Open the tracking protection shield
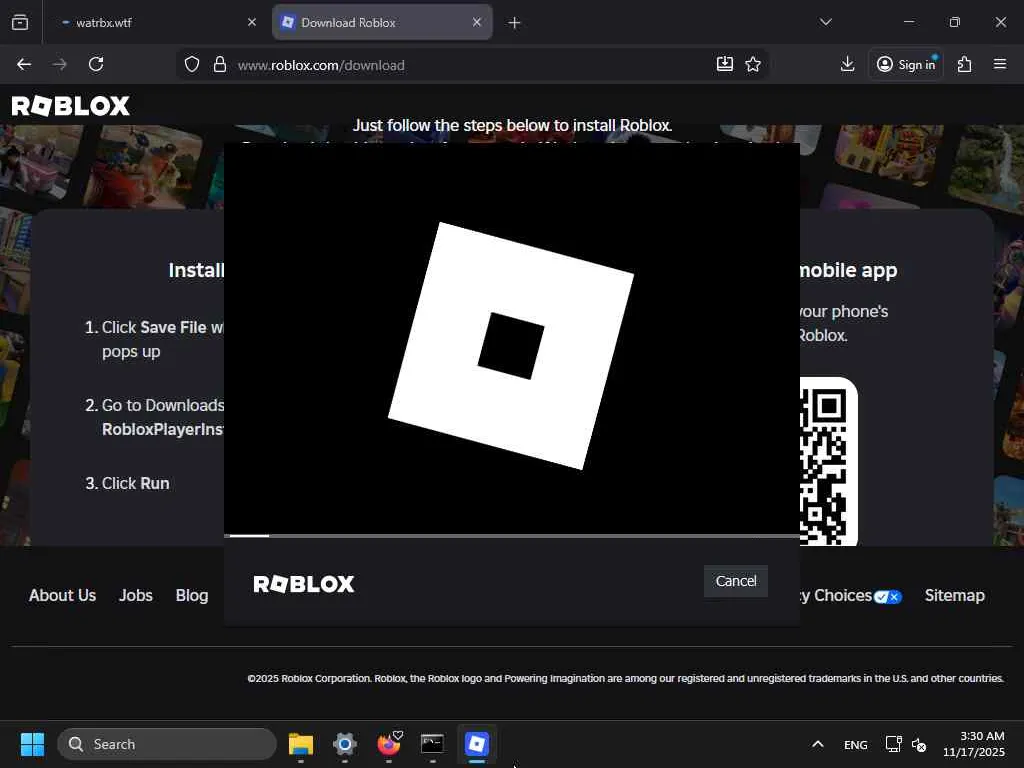 191,64
